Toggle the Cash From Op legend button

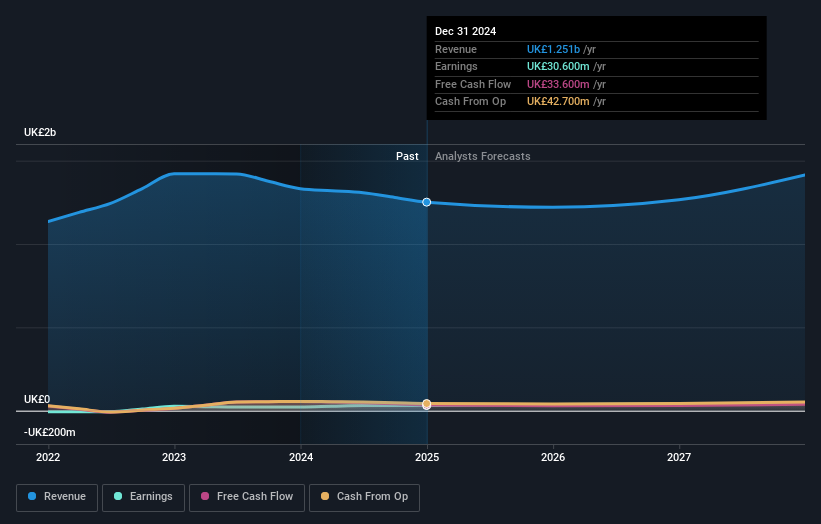pos(364,497)
